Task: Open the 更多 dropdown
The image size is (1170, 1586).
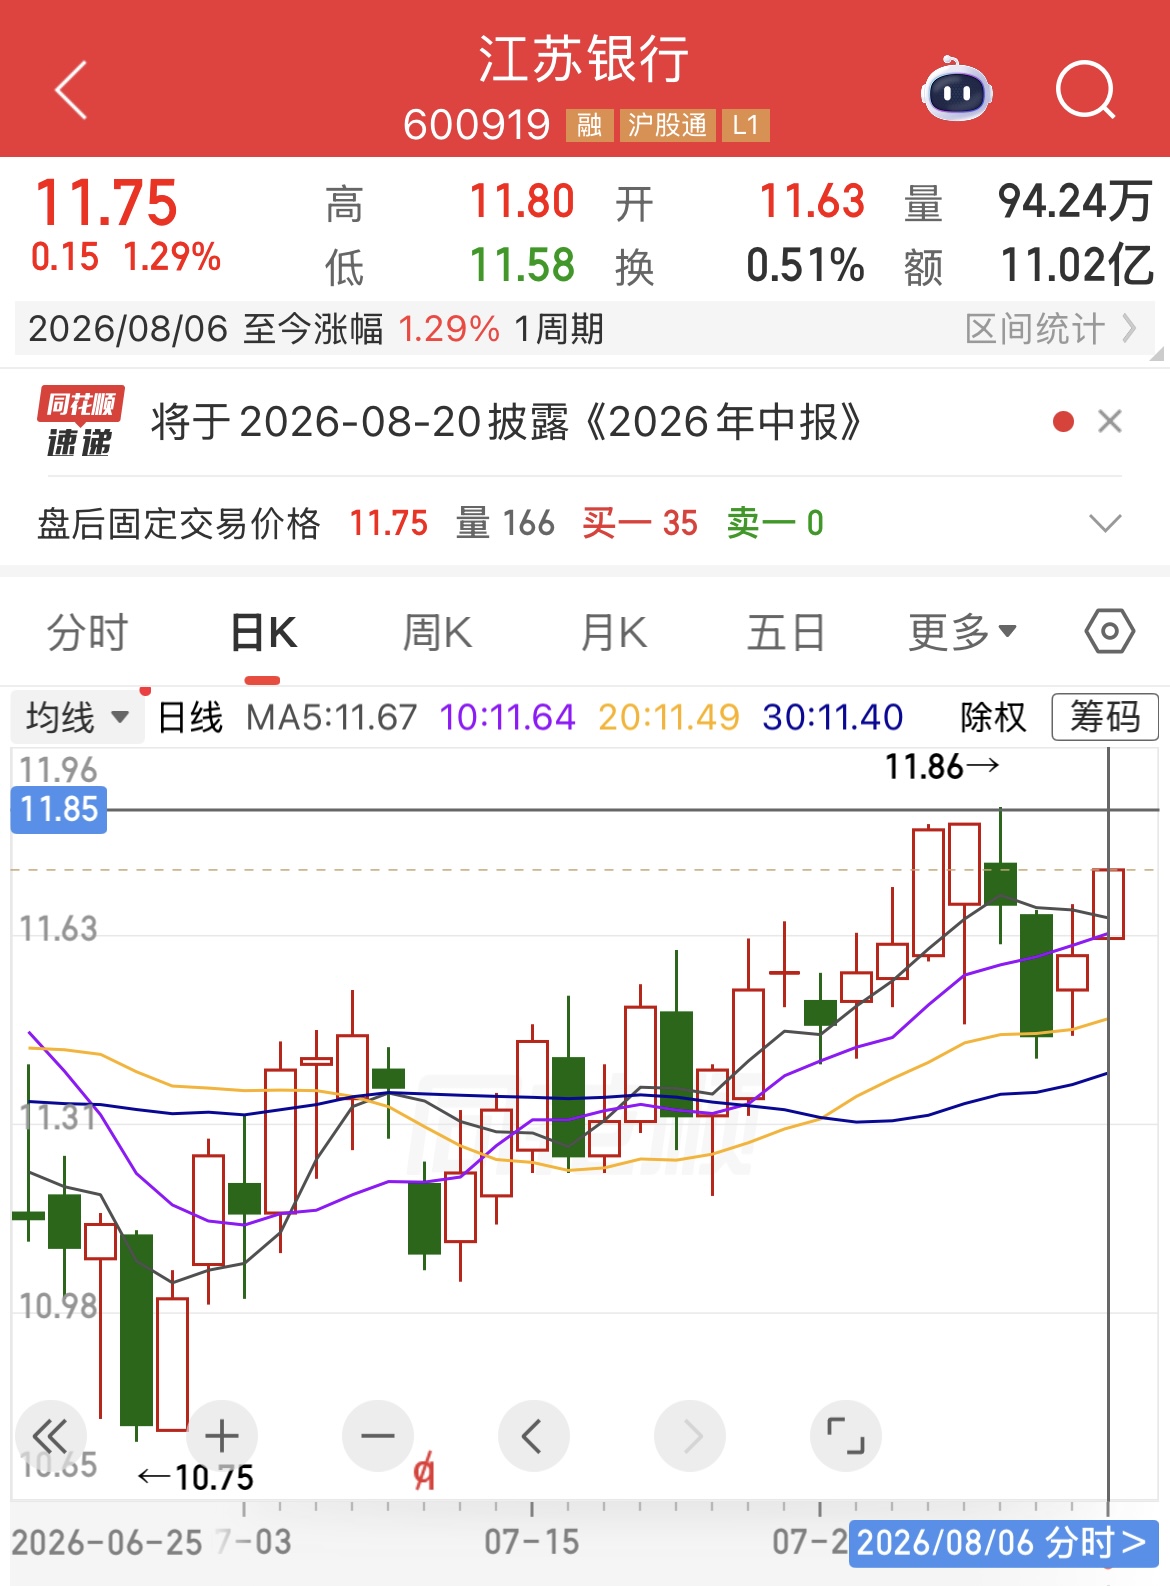Action: pos(962,633)
